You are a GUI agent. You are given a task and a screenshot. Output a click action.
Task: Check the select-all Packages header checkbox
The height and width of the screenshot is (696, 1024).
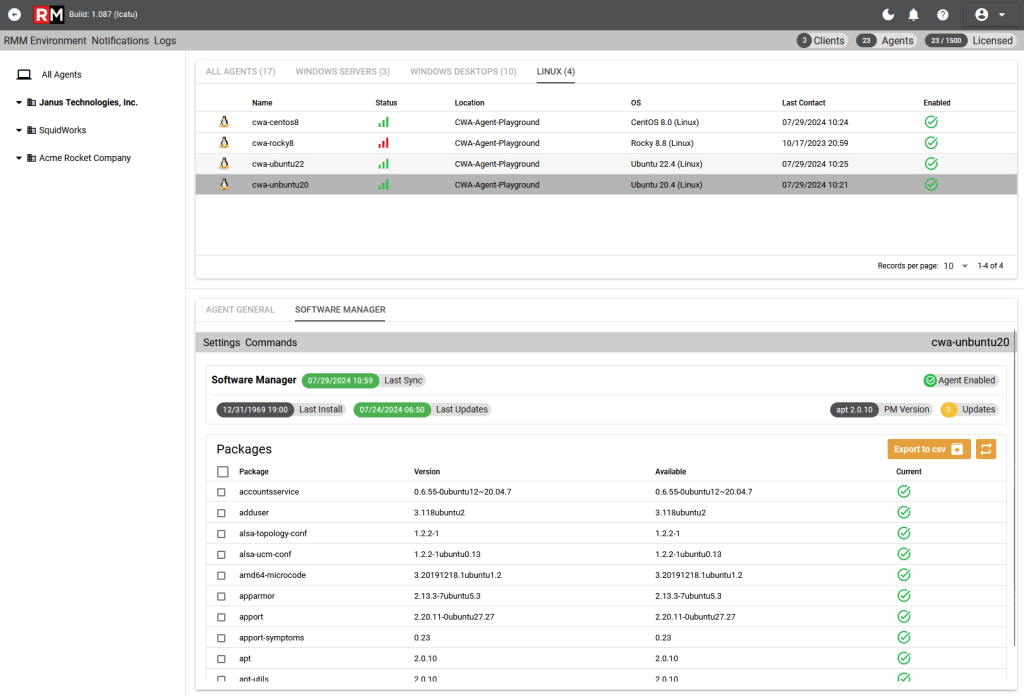pyautogui.click(x=223, y=471)
